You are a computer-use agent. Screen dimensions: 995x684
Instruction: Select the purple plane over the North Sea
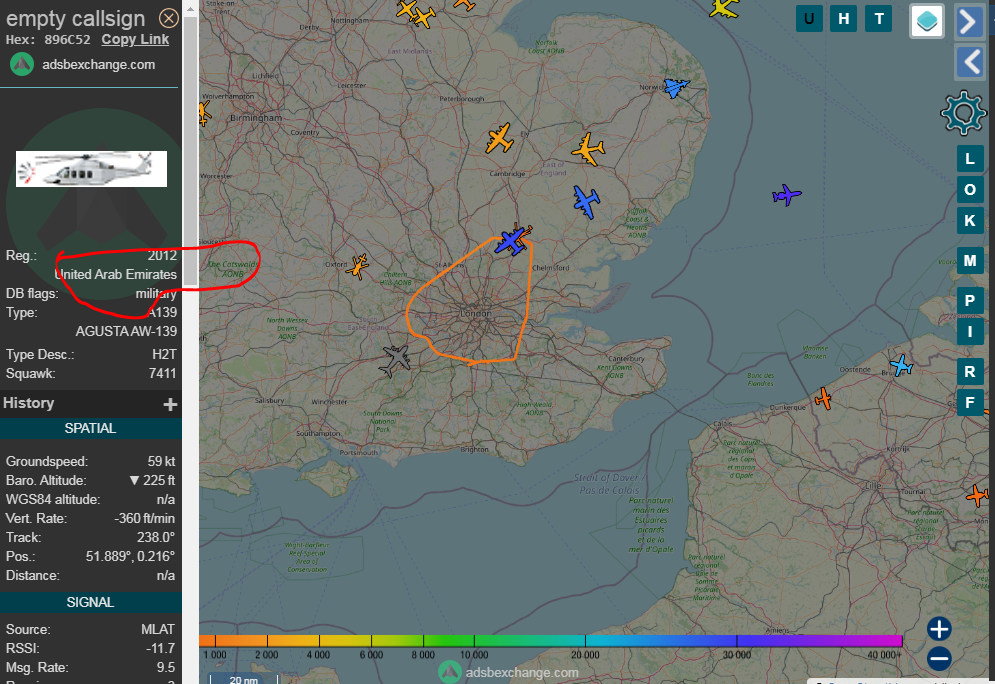point(787,194)
